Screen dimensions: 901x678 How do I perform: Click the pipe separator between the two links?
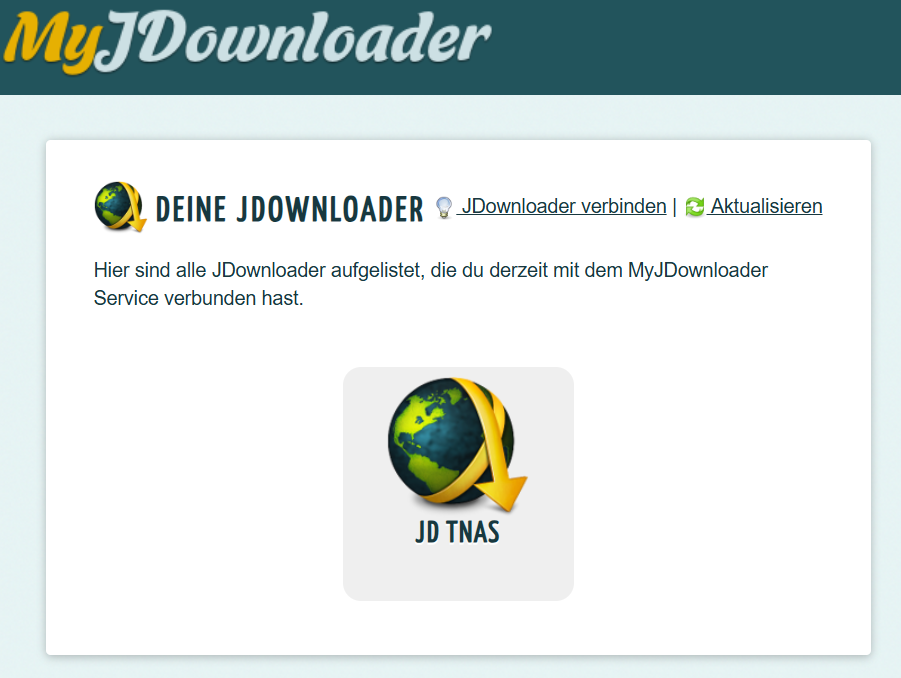674,207
